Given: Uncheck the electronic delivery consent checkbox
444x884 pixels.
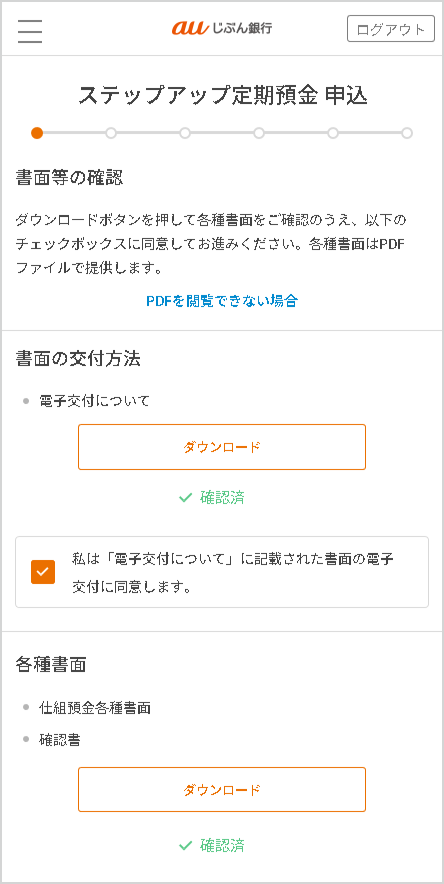Looking at the screenshot, I should (43, 572).
